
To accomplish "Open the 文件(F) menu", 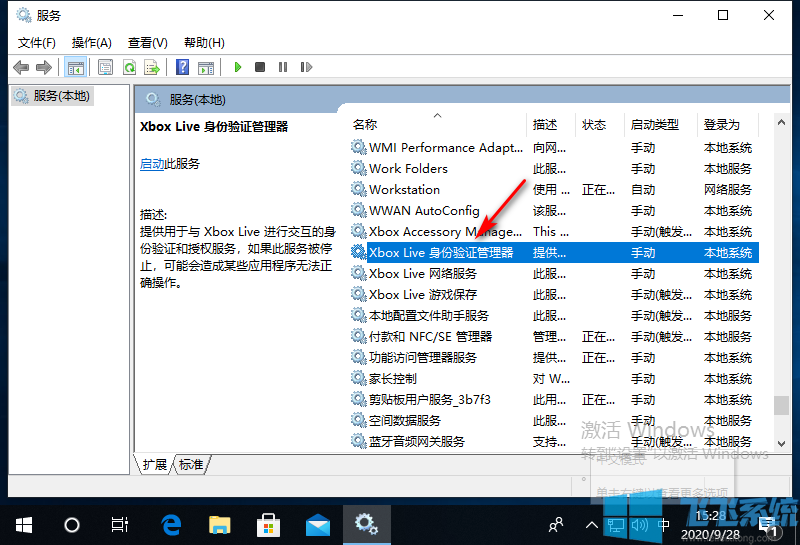I will point(37,43).
